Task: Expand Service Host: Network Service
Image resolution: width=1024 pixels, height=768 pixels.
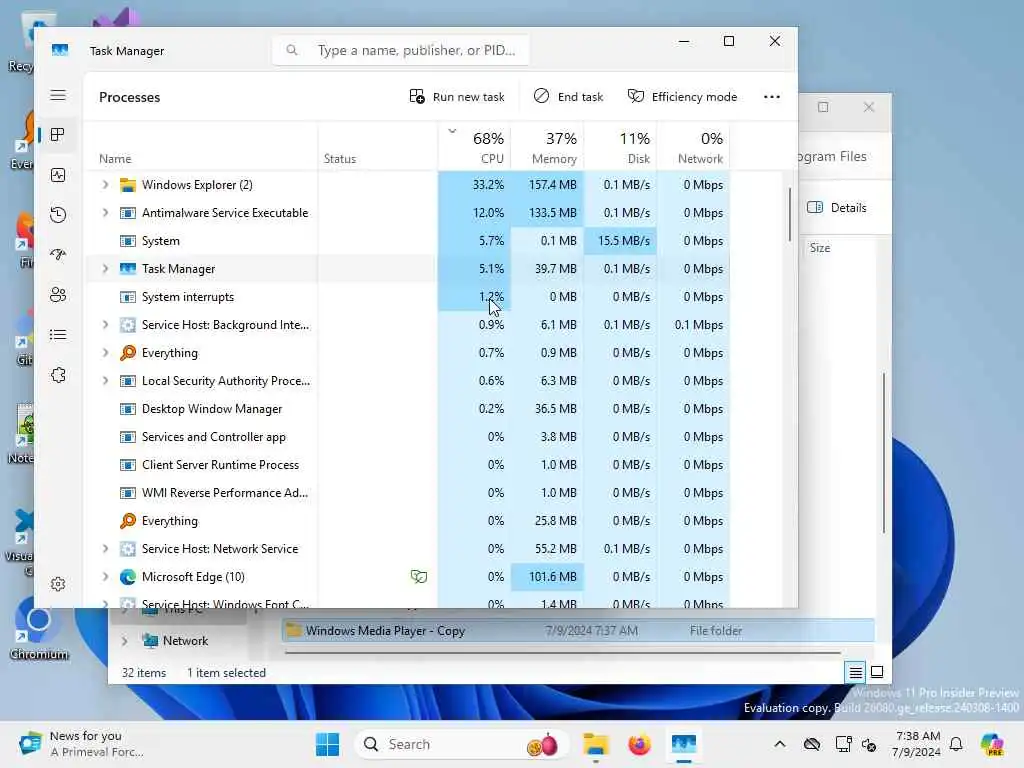Action: tap(105, 549)
